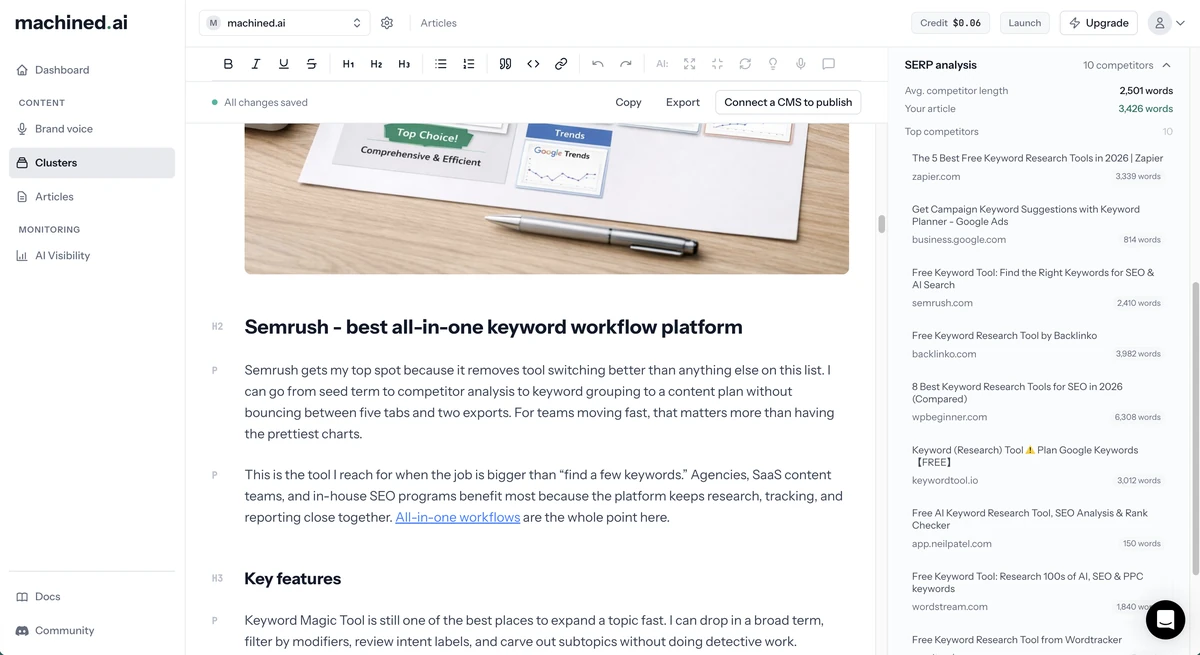Go to machined.ai logo home
1200x655 pixels.
[x=71, y=22]
